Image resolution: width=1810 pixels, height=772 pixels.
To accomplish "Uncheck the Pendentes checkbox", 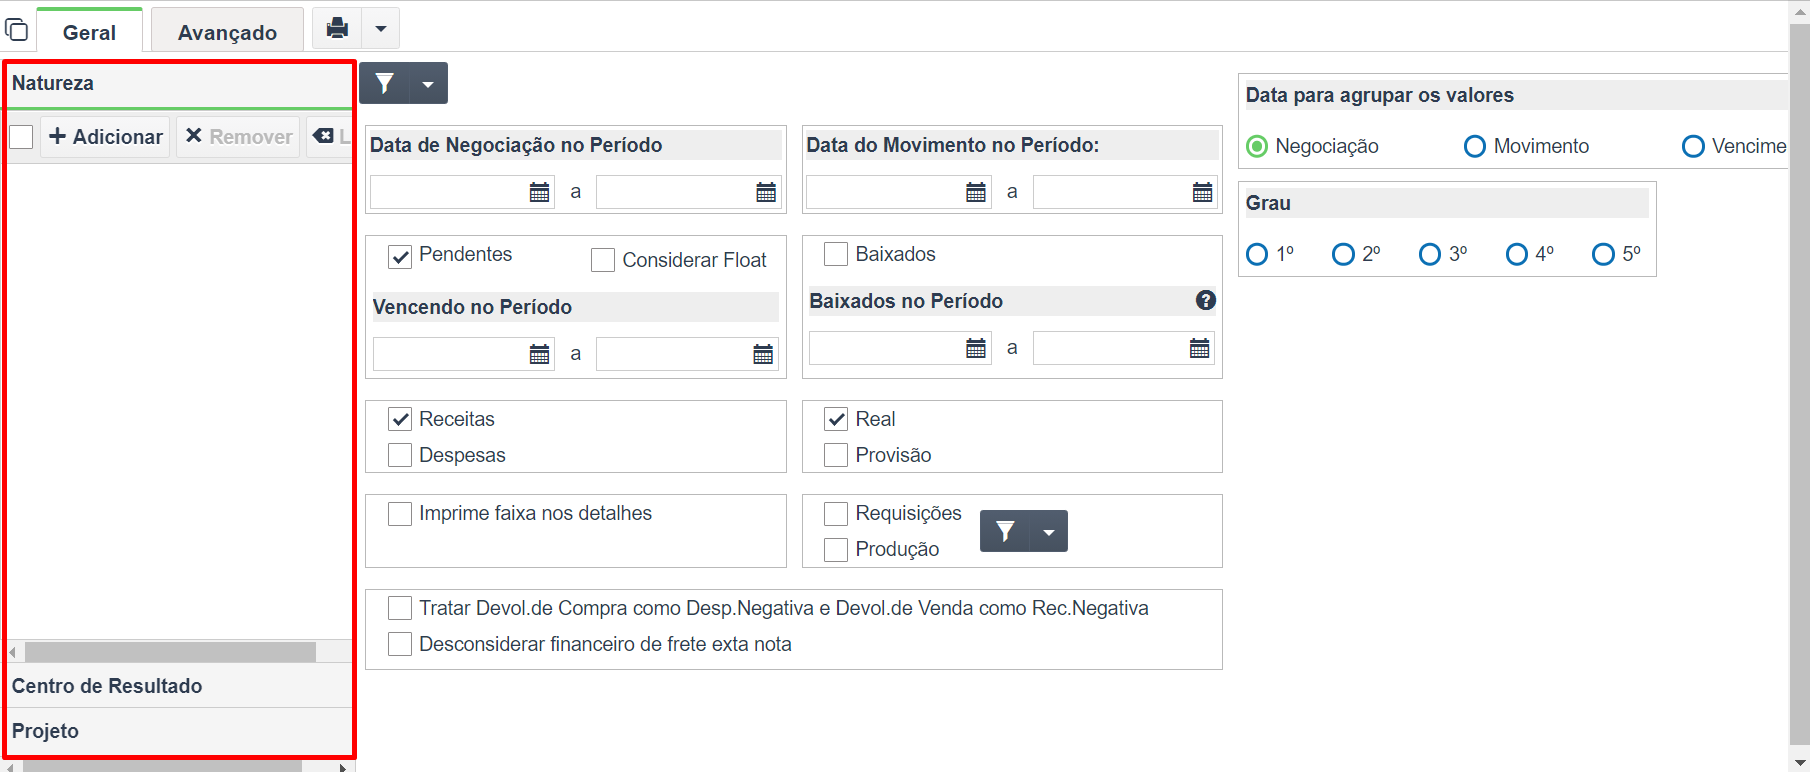I will click(x=400, y=256).
